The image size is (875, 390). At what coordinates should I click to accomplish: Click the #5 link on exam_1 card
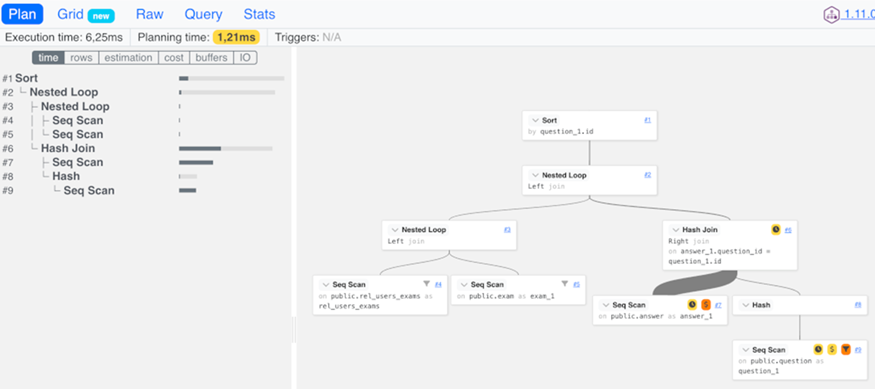click(576, 285)
